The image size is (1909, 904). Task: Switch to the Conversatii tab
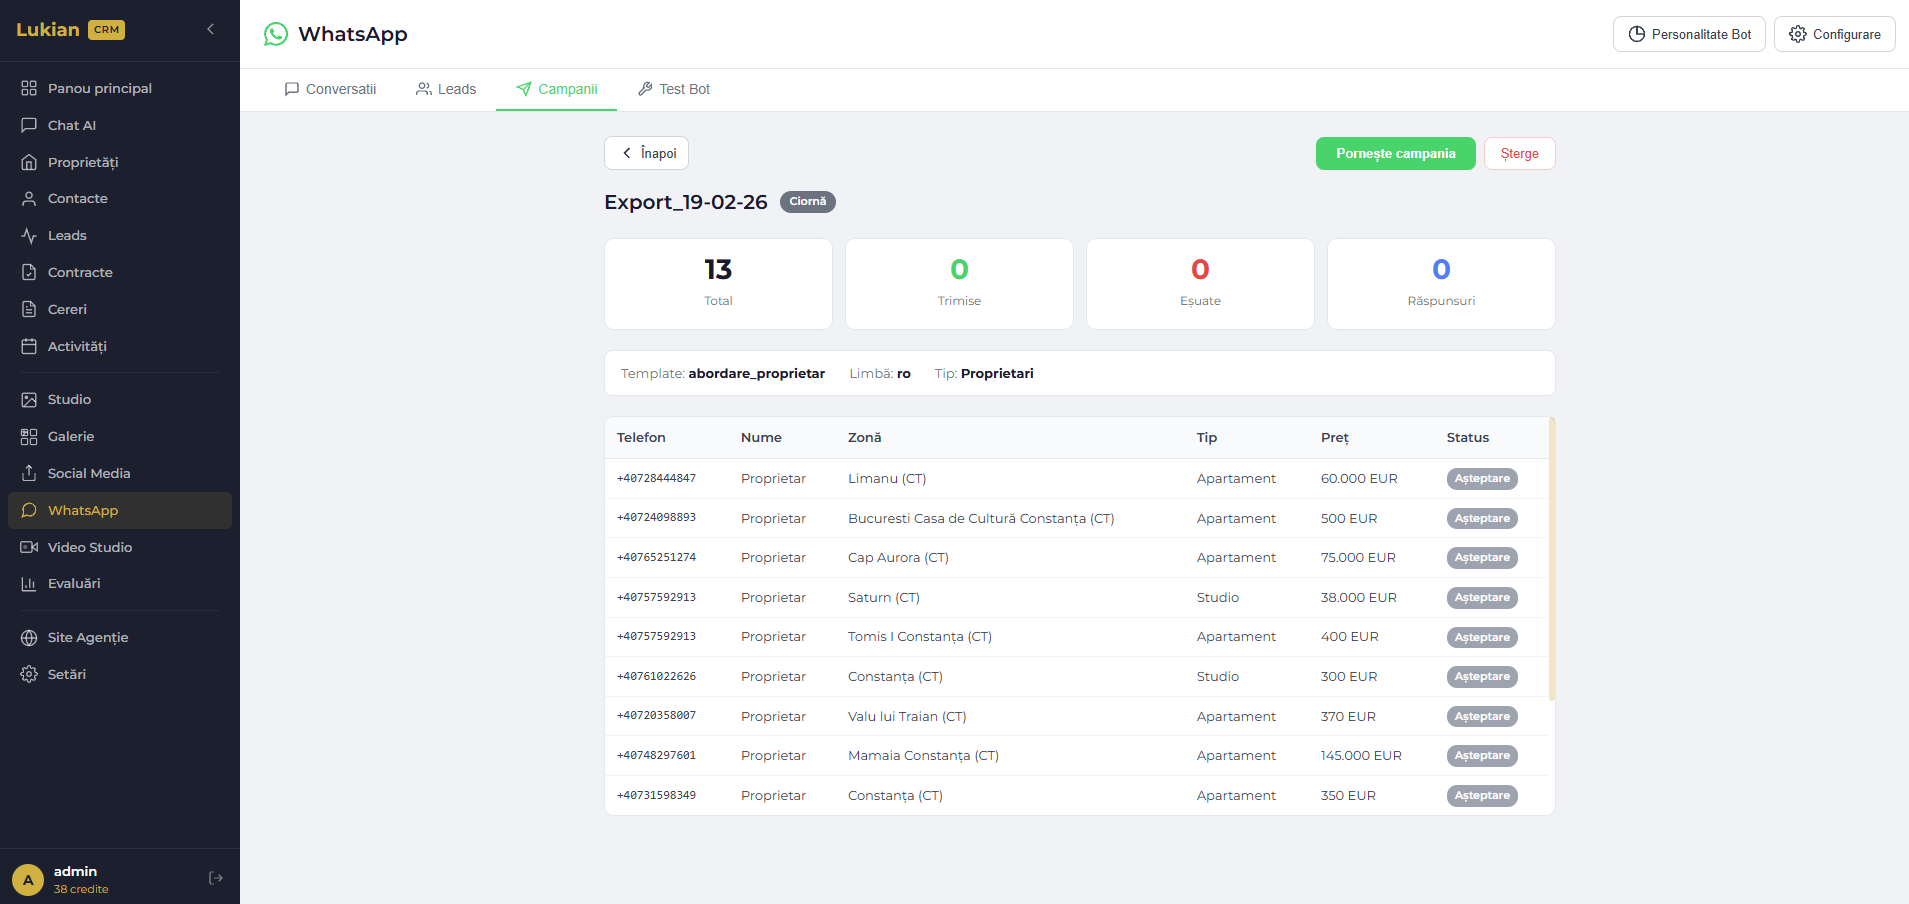click(x=331, y=89)
